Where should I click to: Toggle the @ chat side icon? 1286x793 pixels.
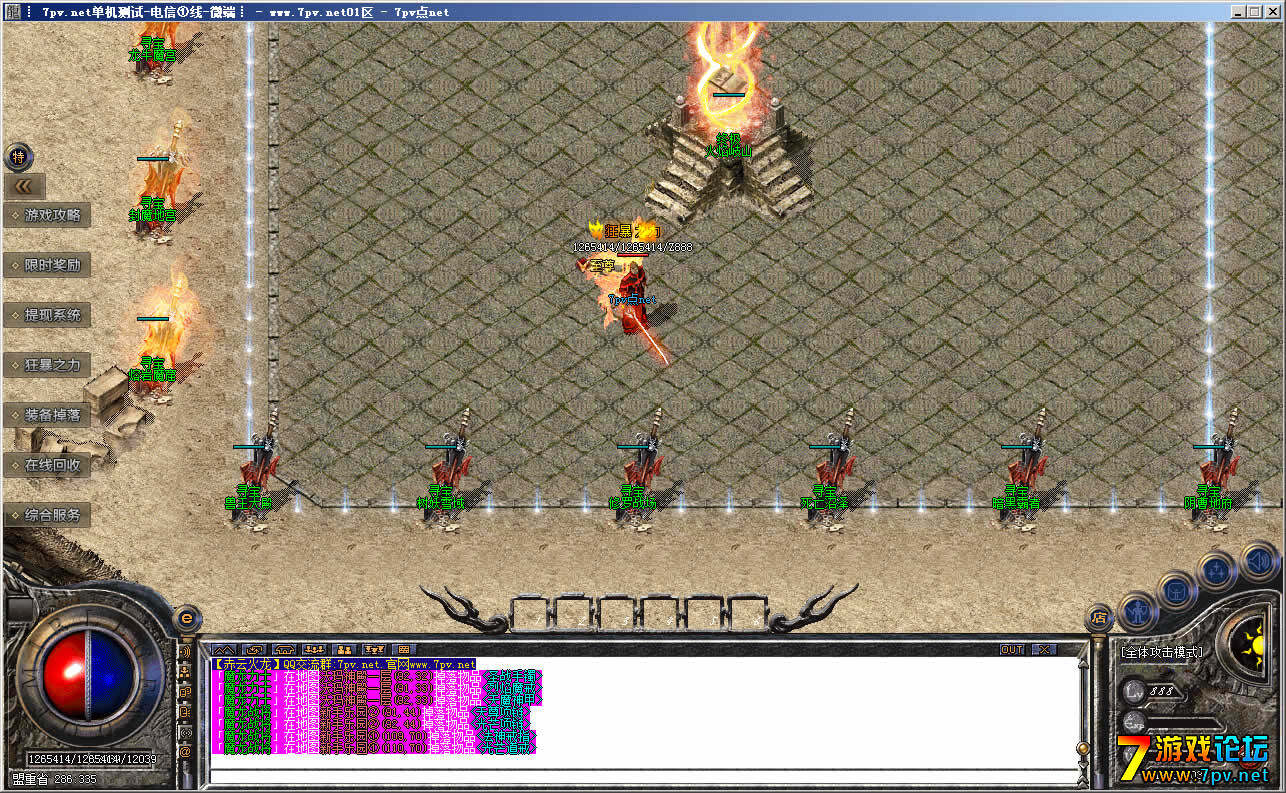tap(185, 751)
